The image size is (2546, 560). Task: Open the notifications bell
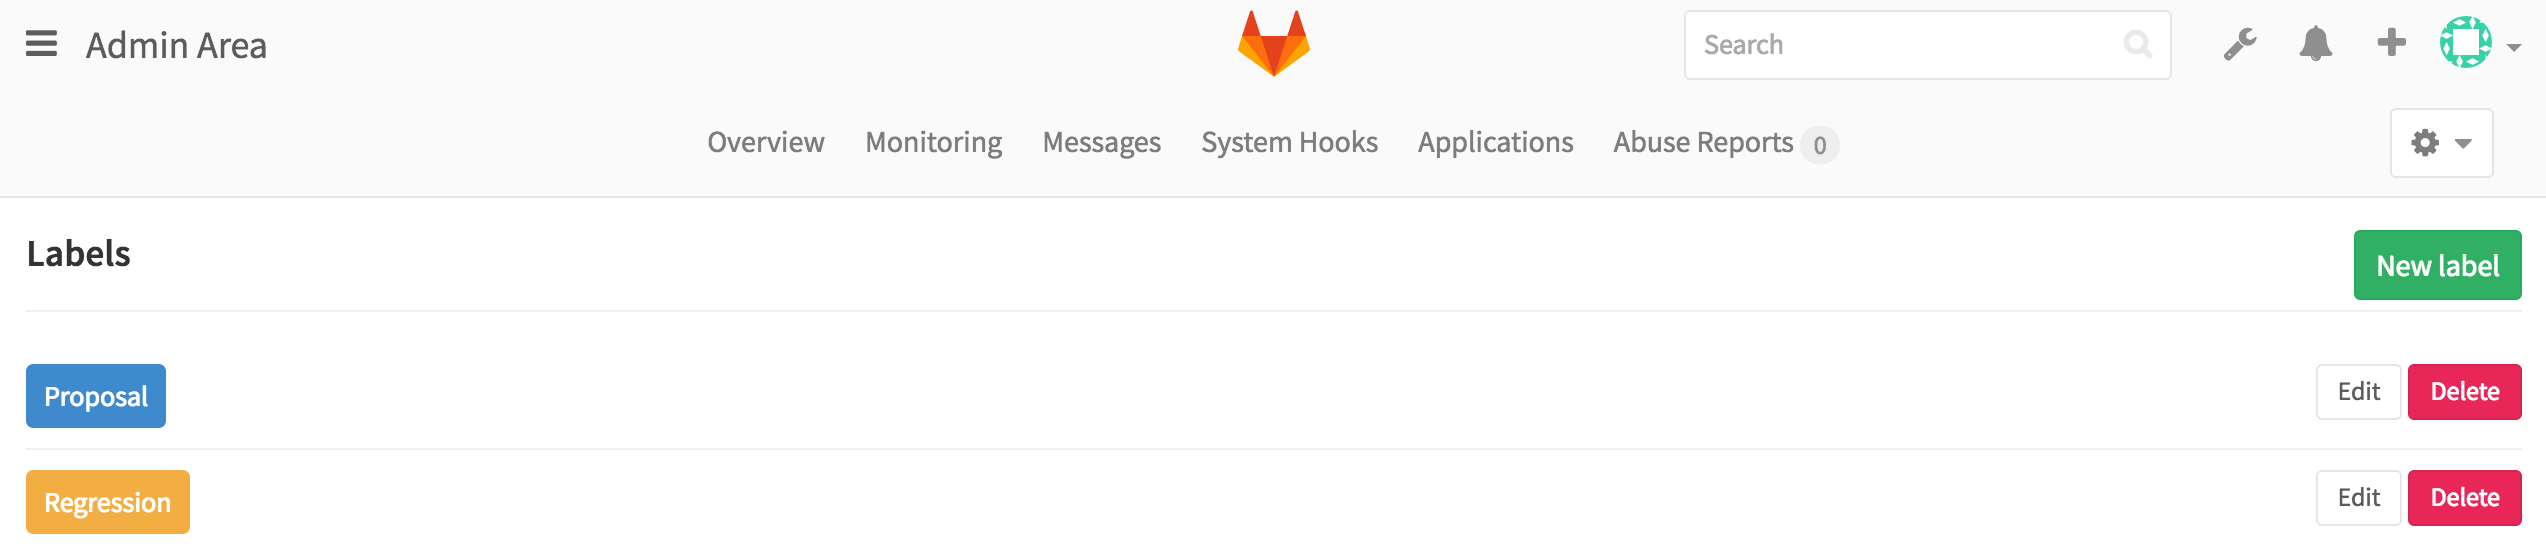click(x=2315, y=44)
